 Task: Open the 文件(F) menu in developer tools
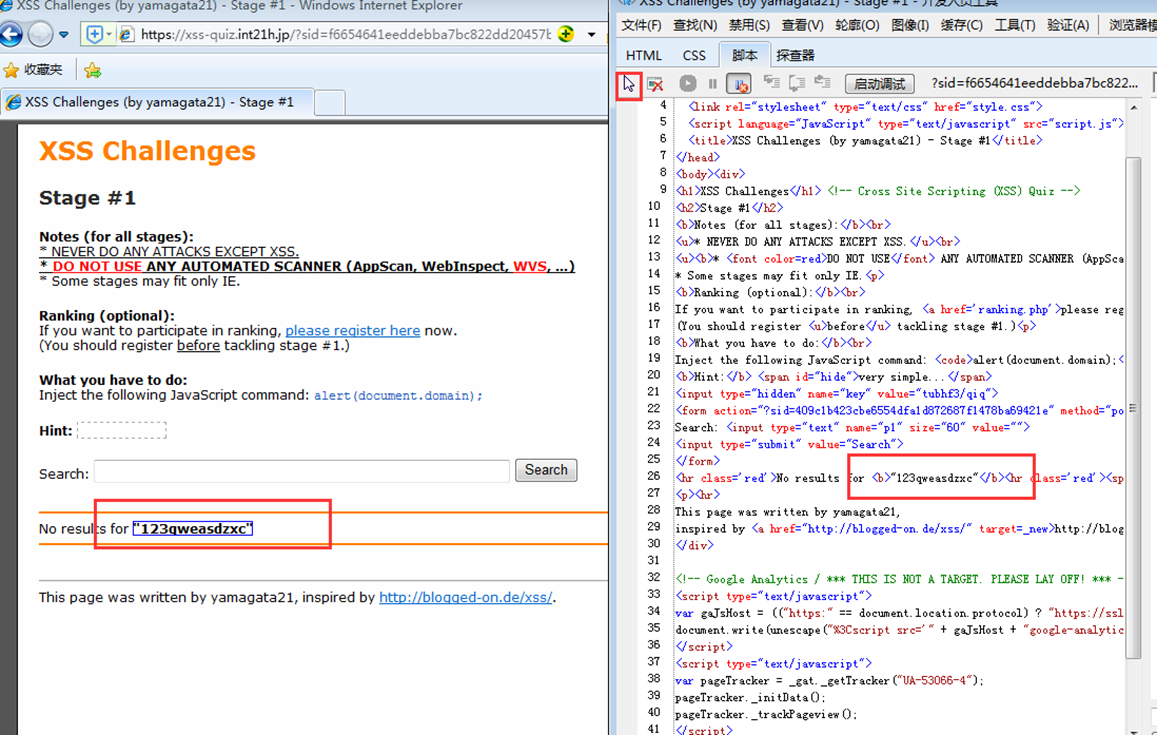tap(641, 26)
